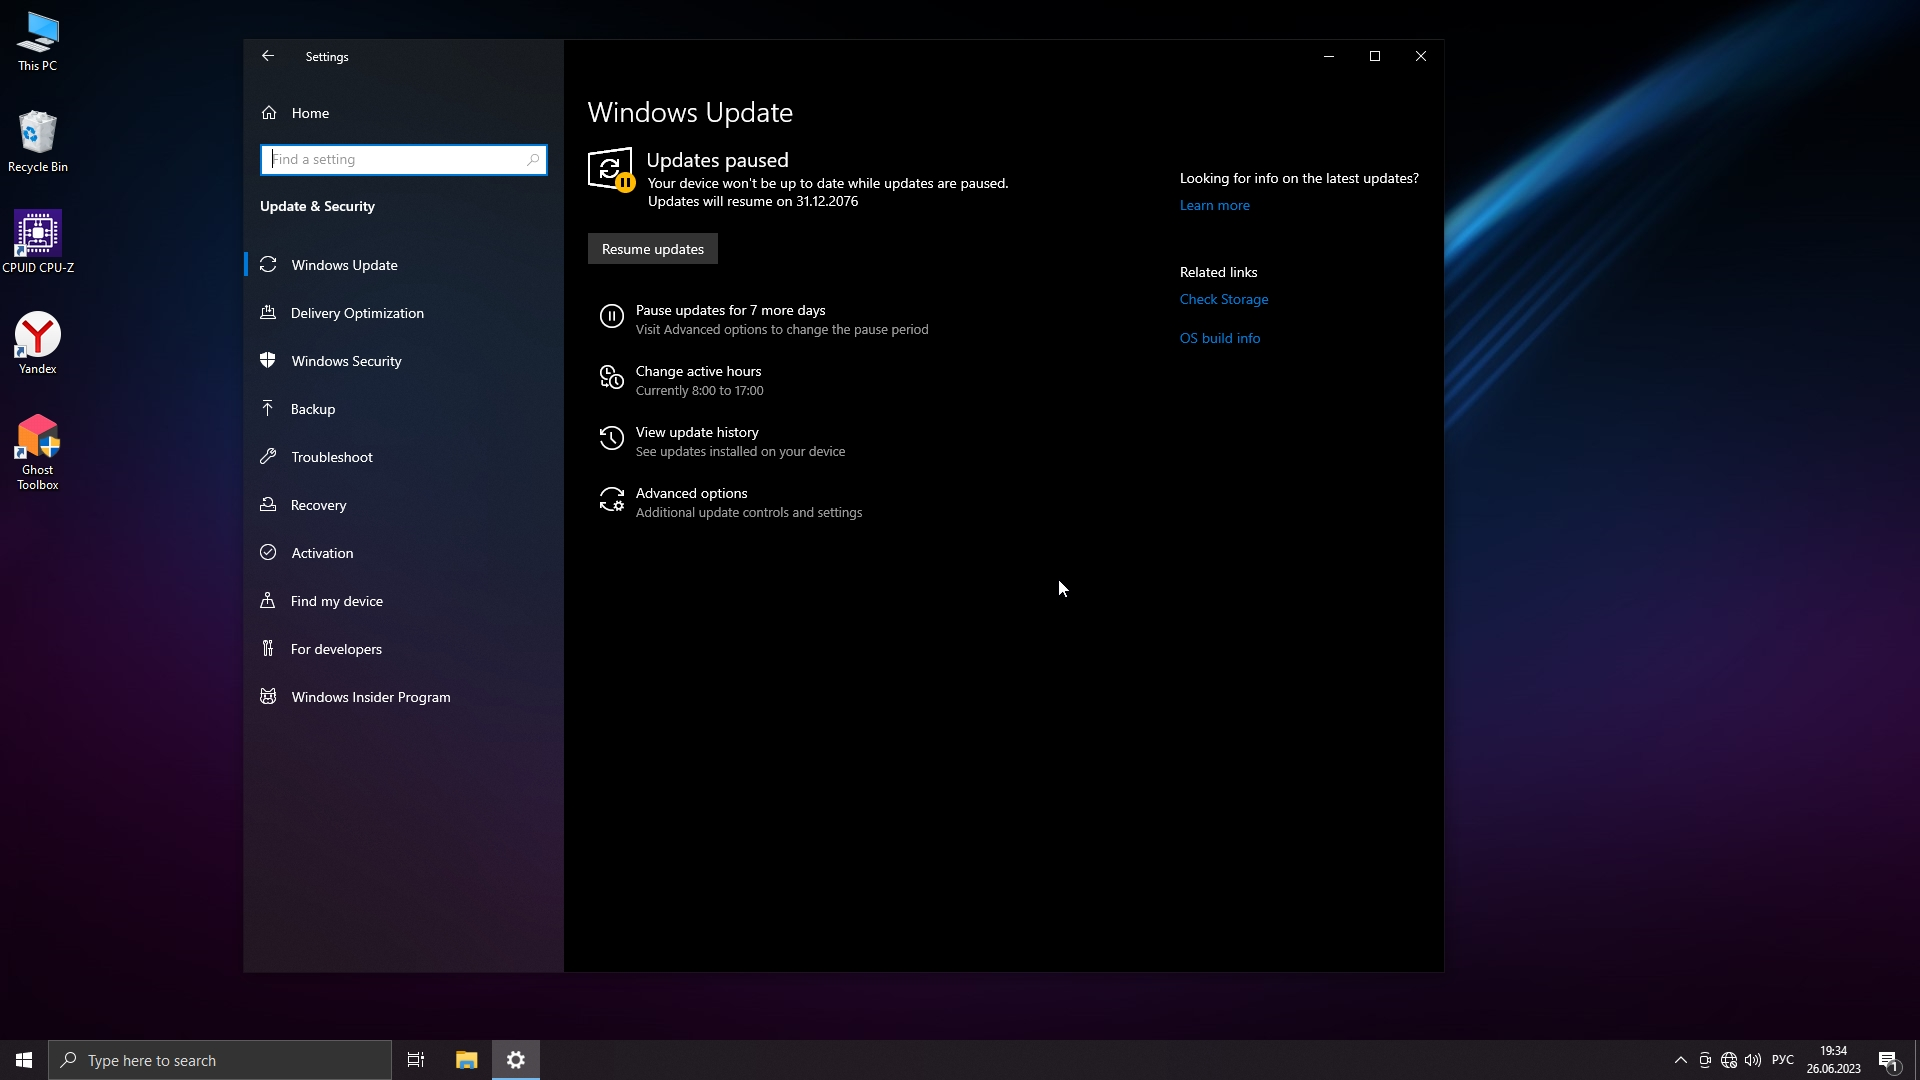Click pause icon for 7 more days

[x=611, y=317]
